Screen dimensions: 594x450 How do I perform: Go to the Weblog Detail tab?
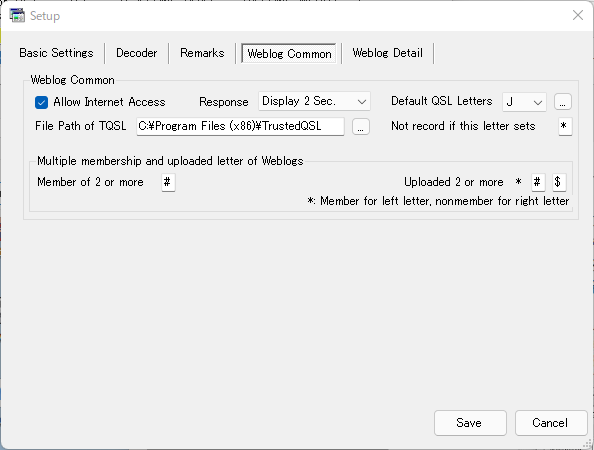pos(387,53)
